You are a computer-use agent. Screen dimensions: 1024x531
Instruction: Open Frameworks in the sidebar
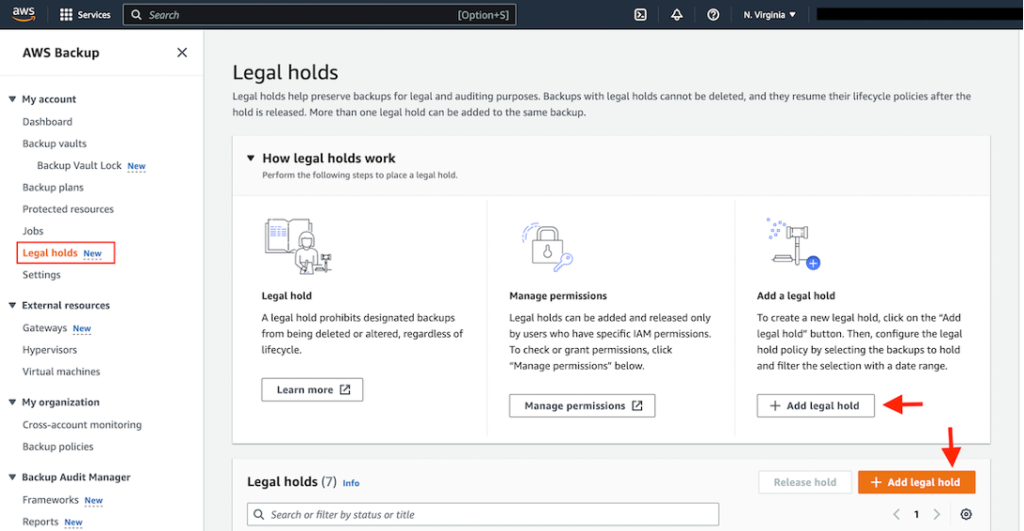[x=50, y=500]
